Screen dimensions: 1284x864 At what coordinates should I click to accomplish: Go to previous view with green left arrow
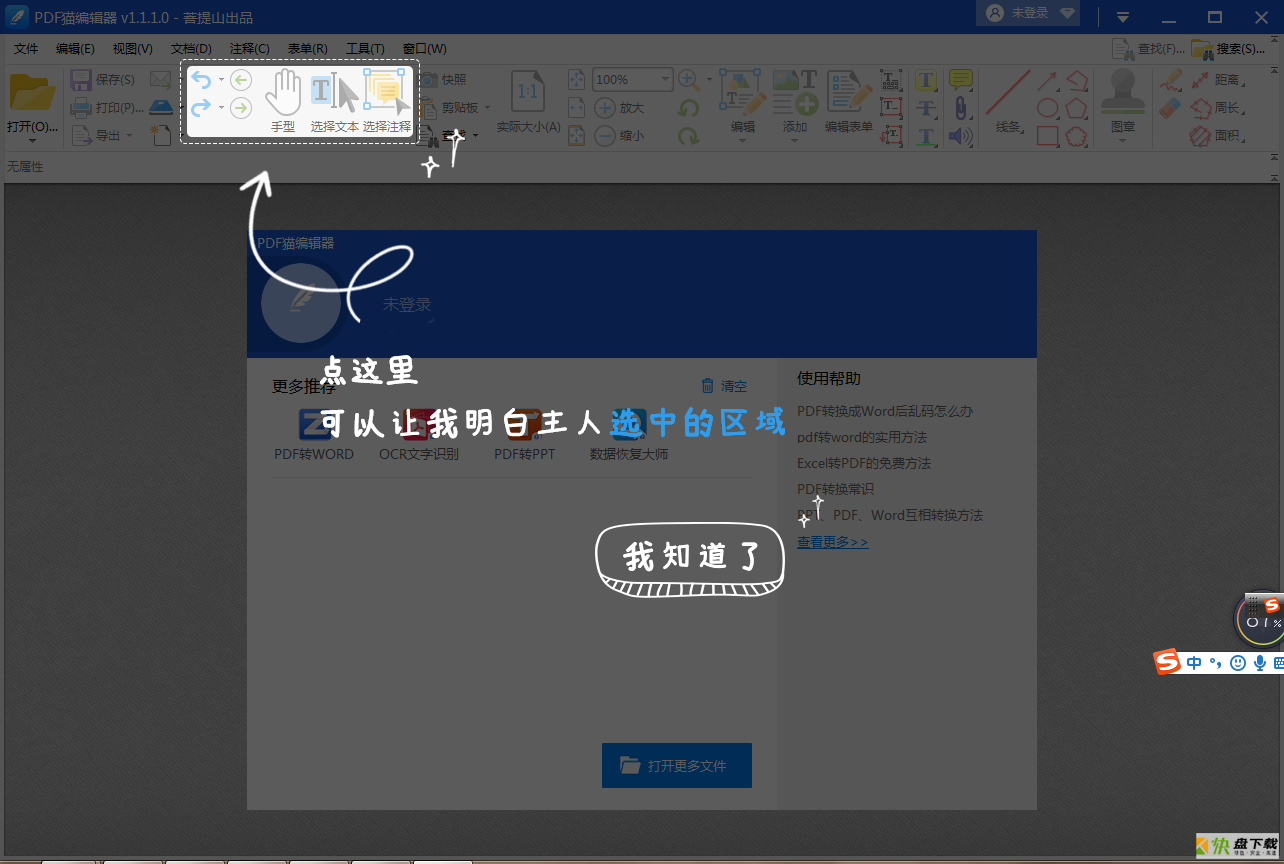(x=241, y=80)
